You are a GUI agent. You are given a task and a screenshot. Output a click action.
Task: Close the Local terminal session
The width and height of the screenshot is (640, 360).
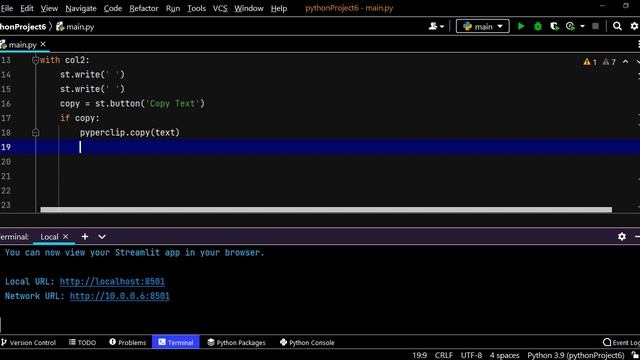pyautogui.click(x=65, y=236)
